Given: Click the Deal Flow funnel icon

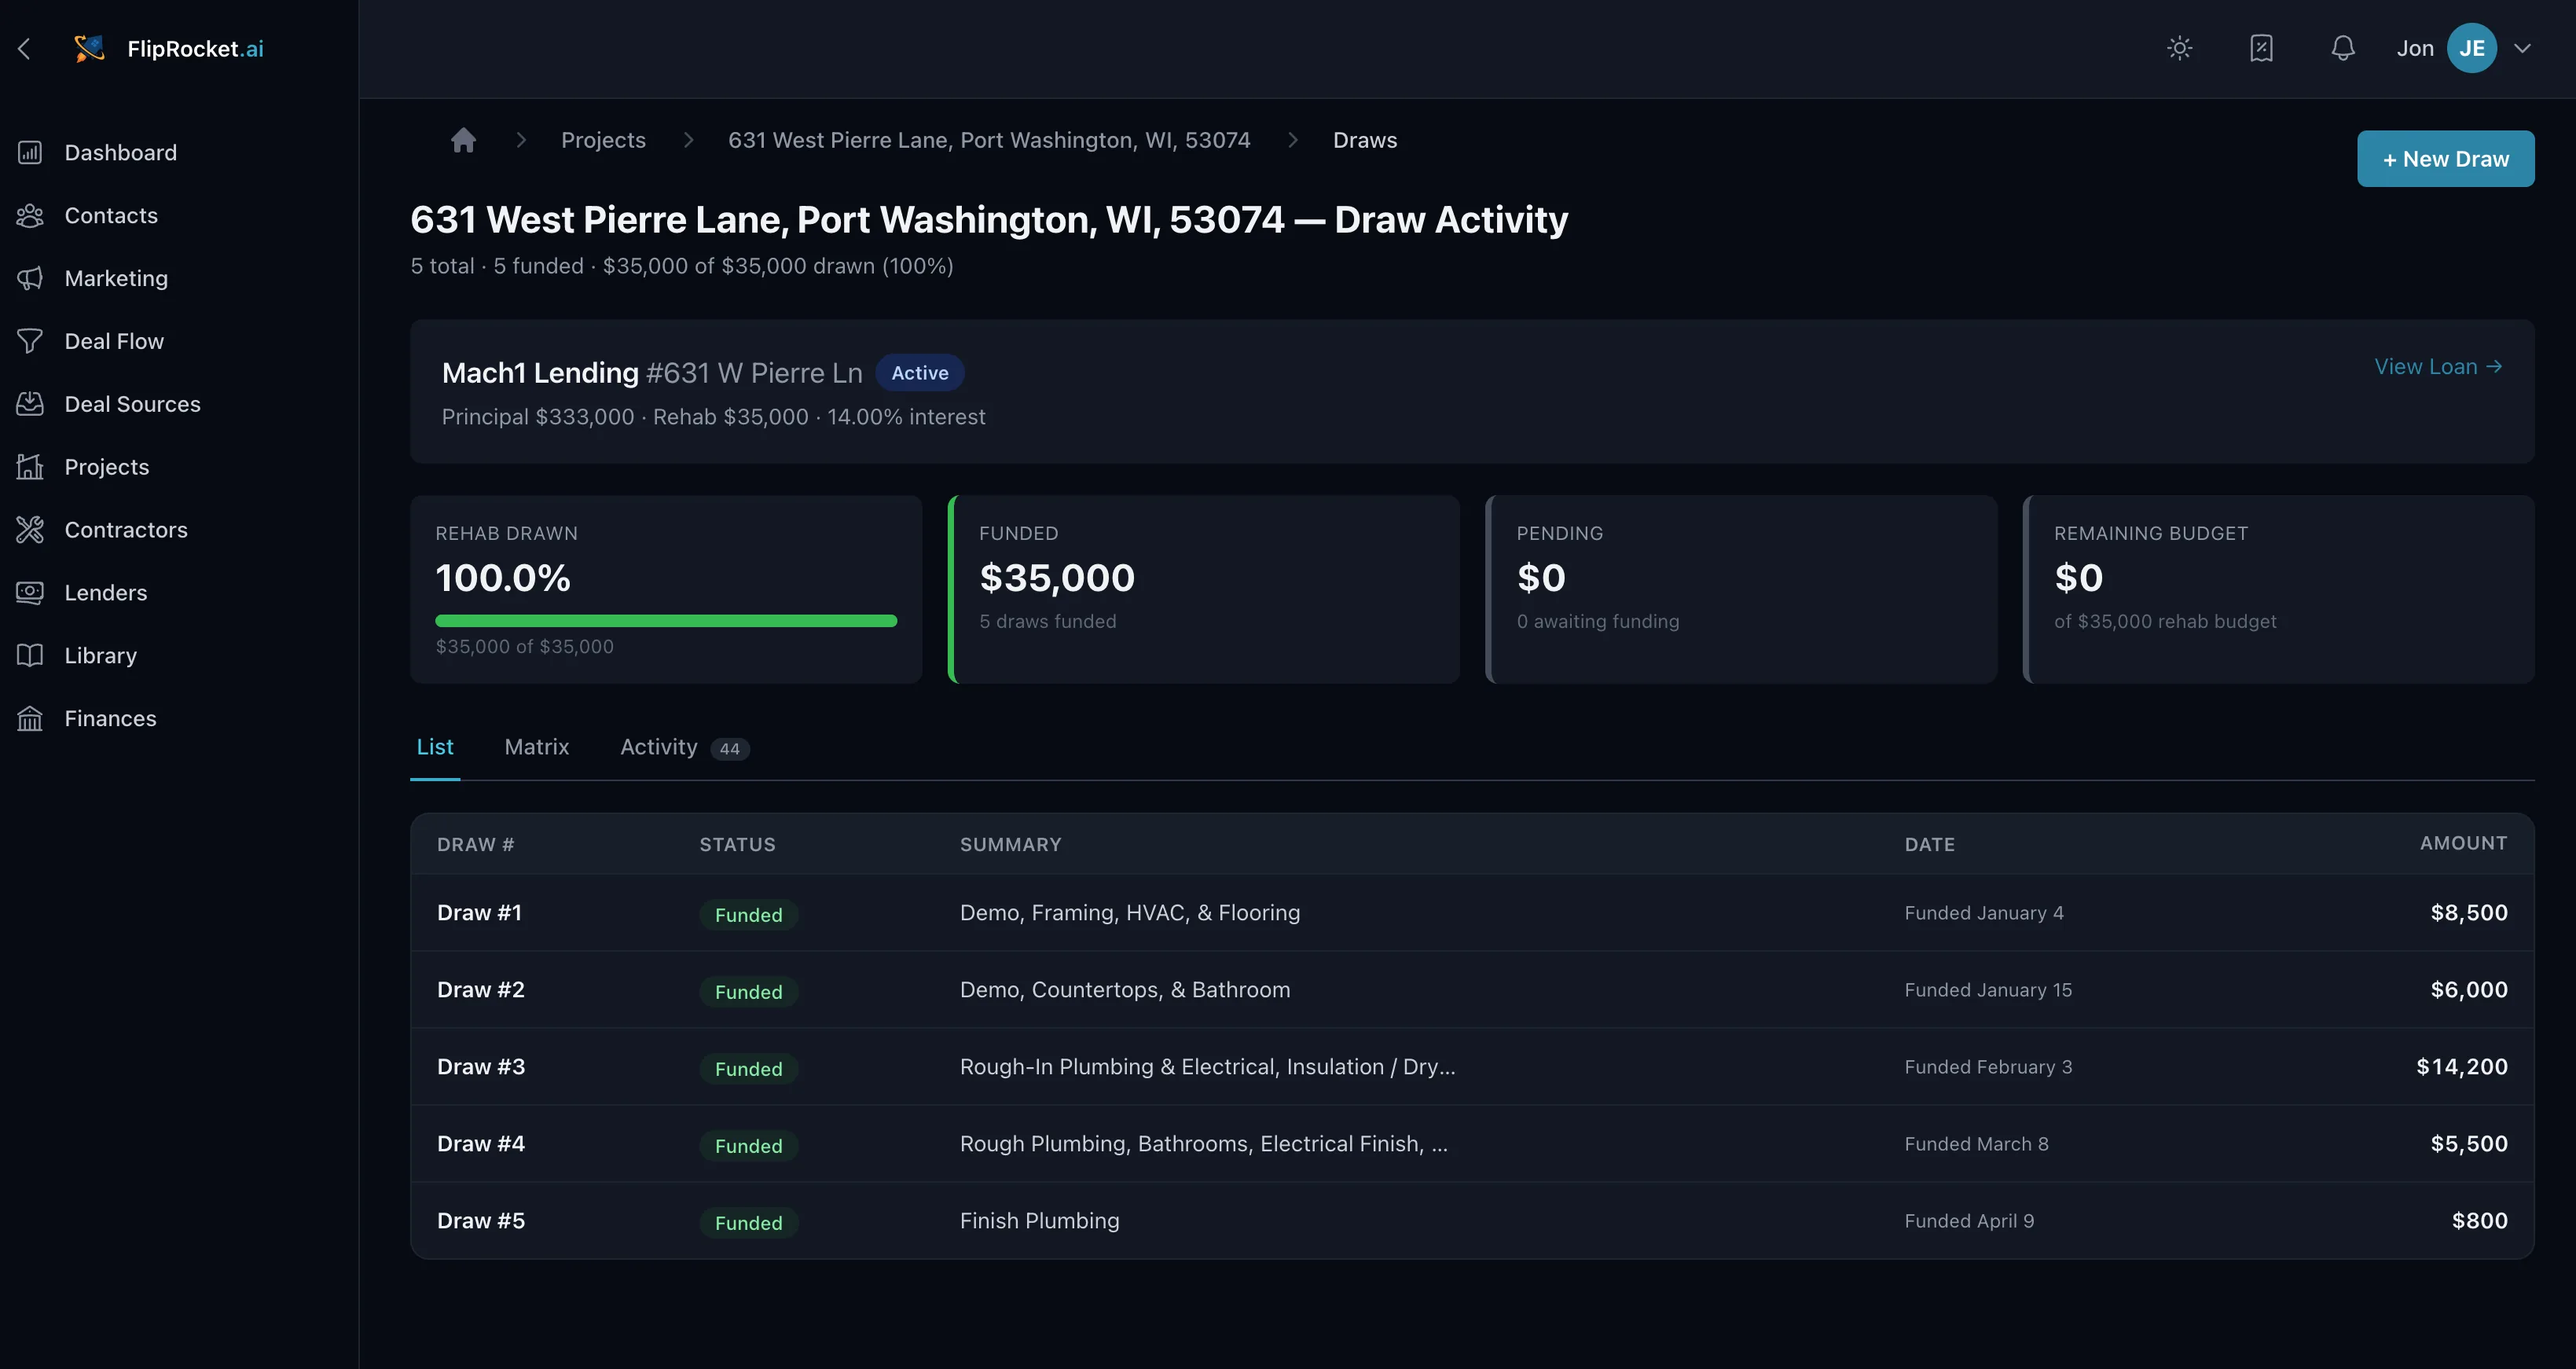Looking at the screenshot, I should pos(30,341).
